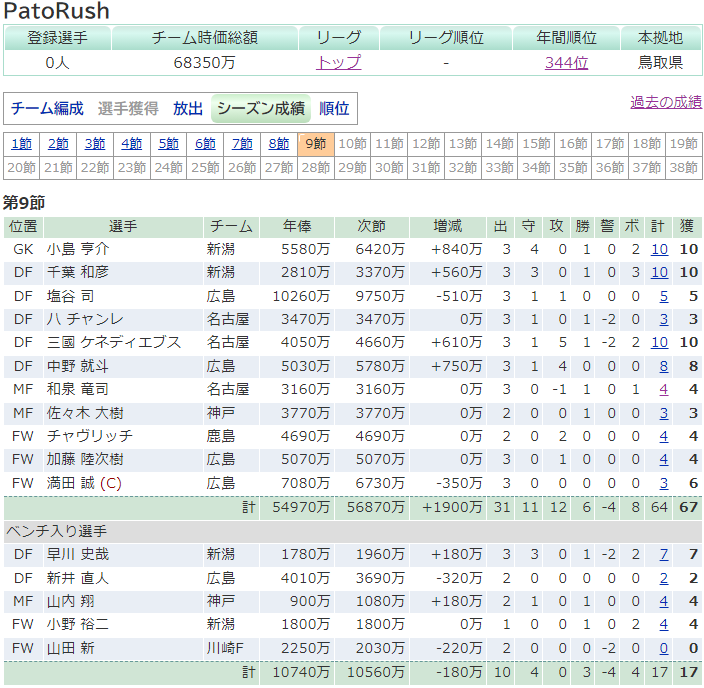Click the 位置 column header
This screenshot has height=688, width=704.
coord(23,226)
